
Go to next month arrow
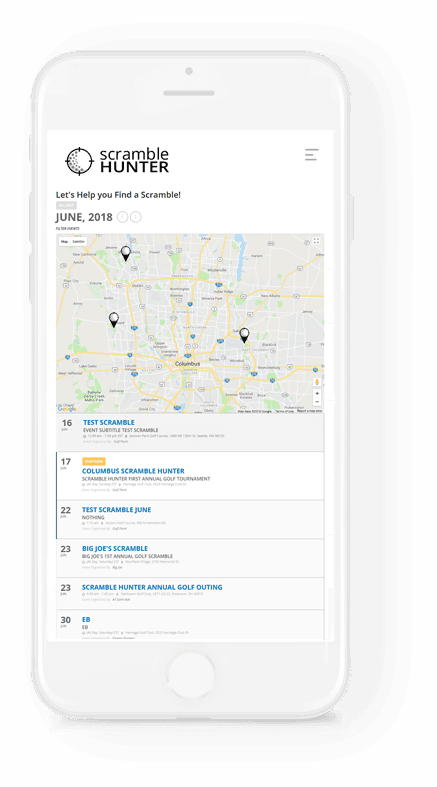click(x=135, y=217)
